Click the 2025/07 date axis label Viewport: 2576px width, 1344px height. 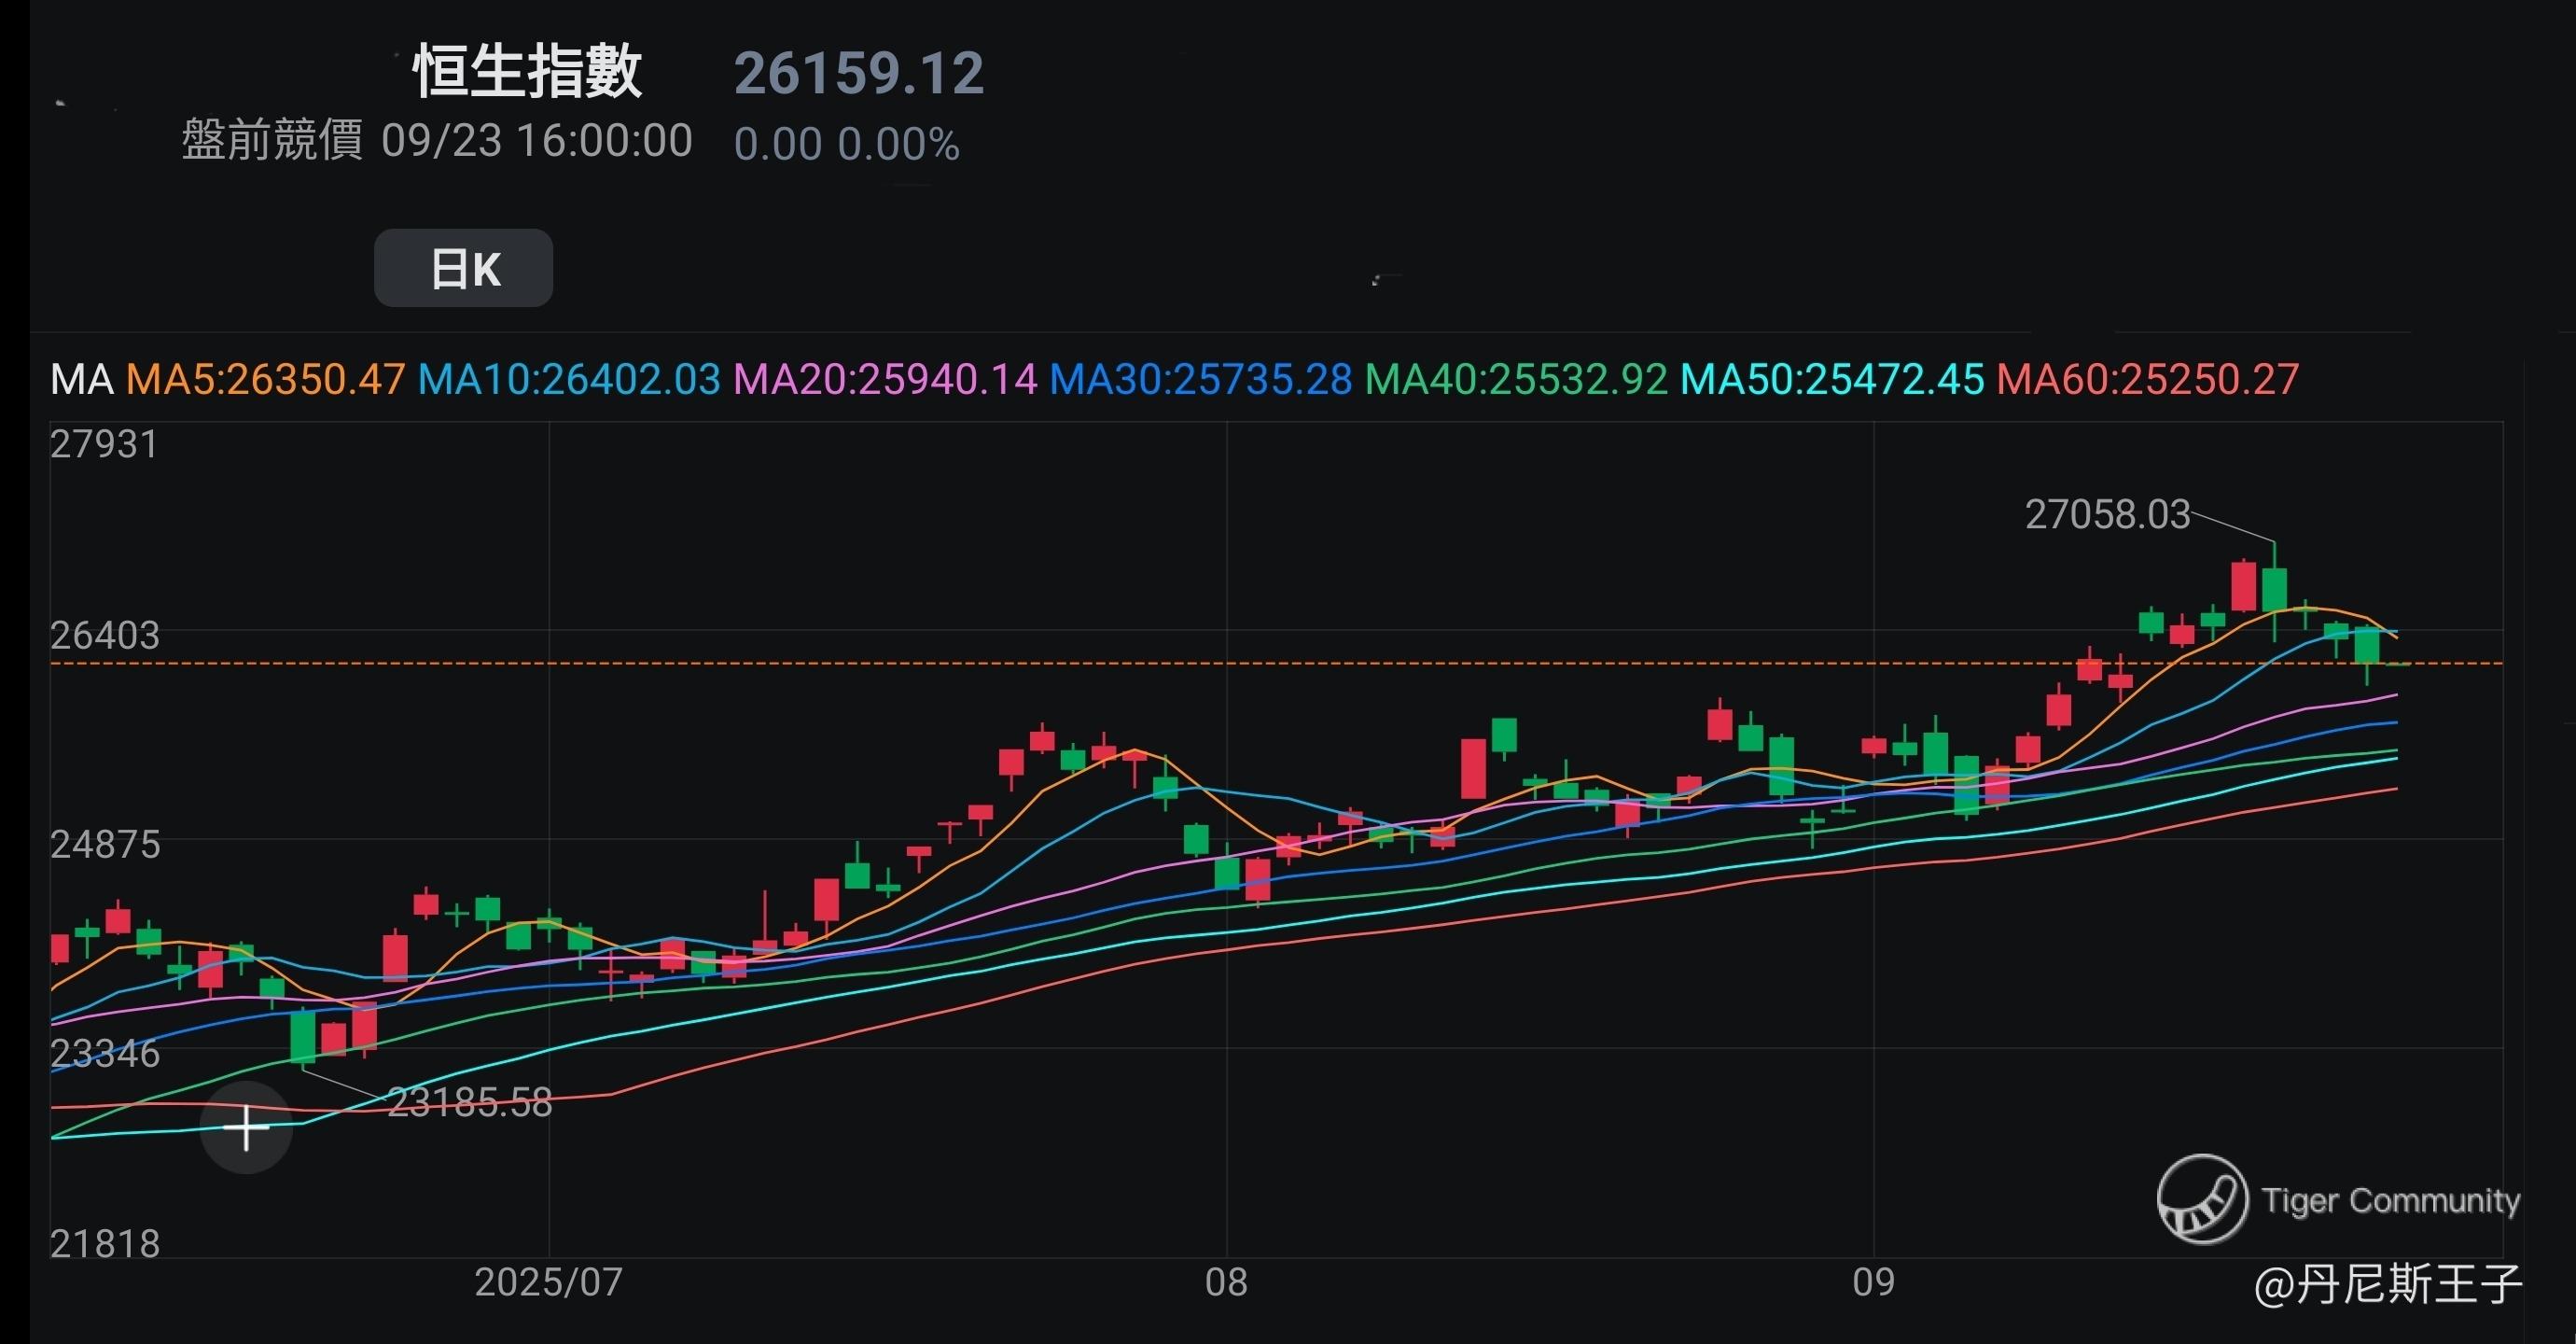pyautogui.click(x=548, y=1282)
